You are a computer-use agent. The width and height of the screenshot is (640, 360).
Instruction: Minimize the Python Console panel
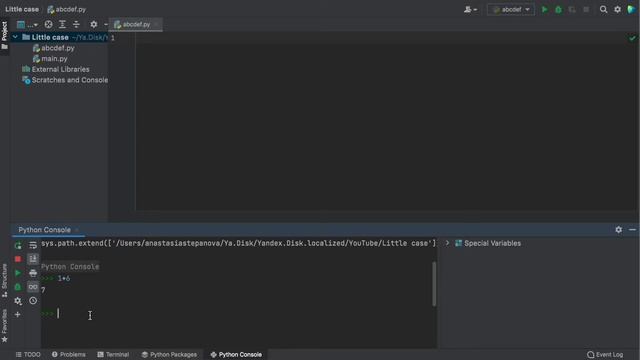coord(632,230)
